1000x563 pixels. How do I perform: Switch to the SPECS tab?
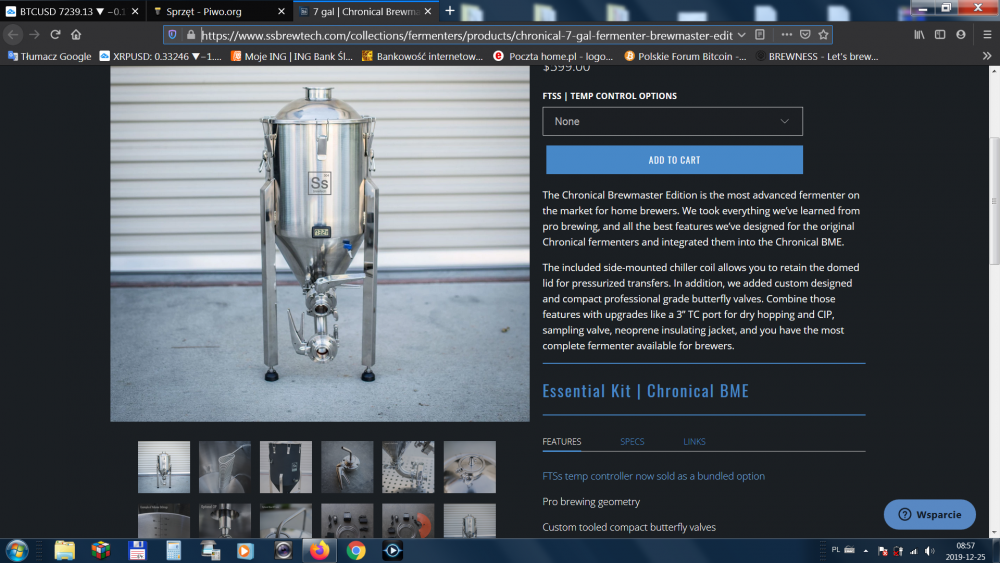632,442
